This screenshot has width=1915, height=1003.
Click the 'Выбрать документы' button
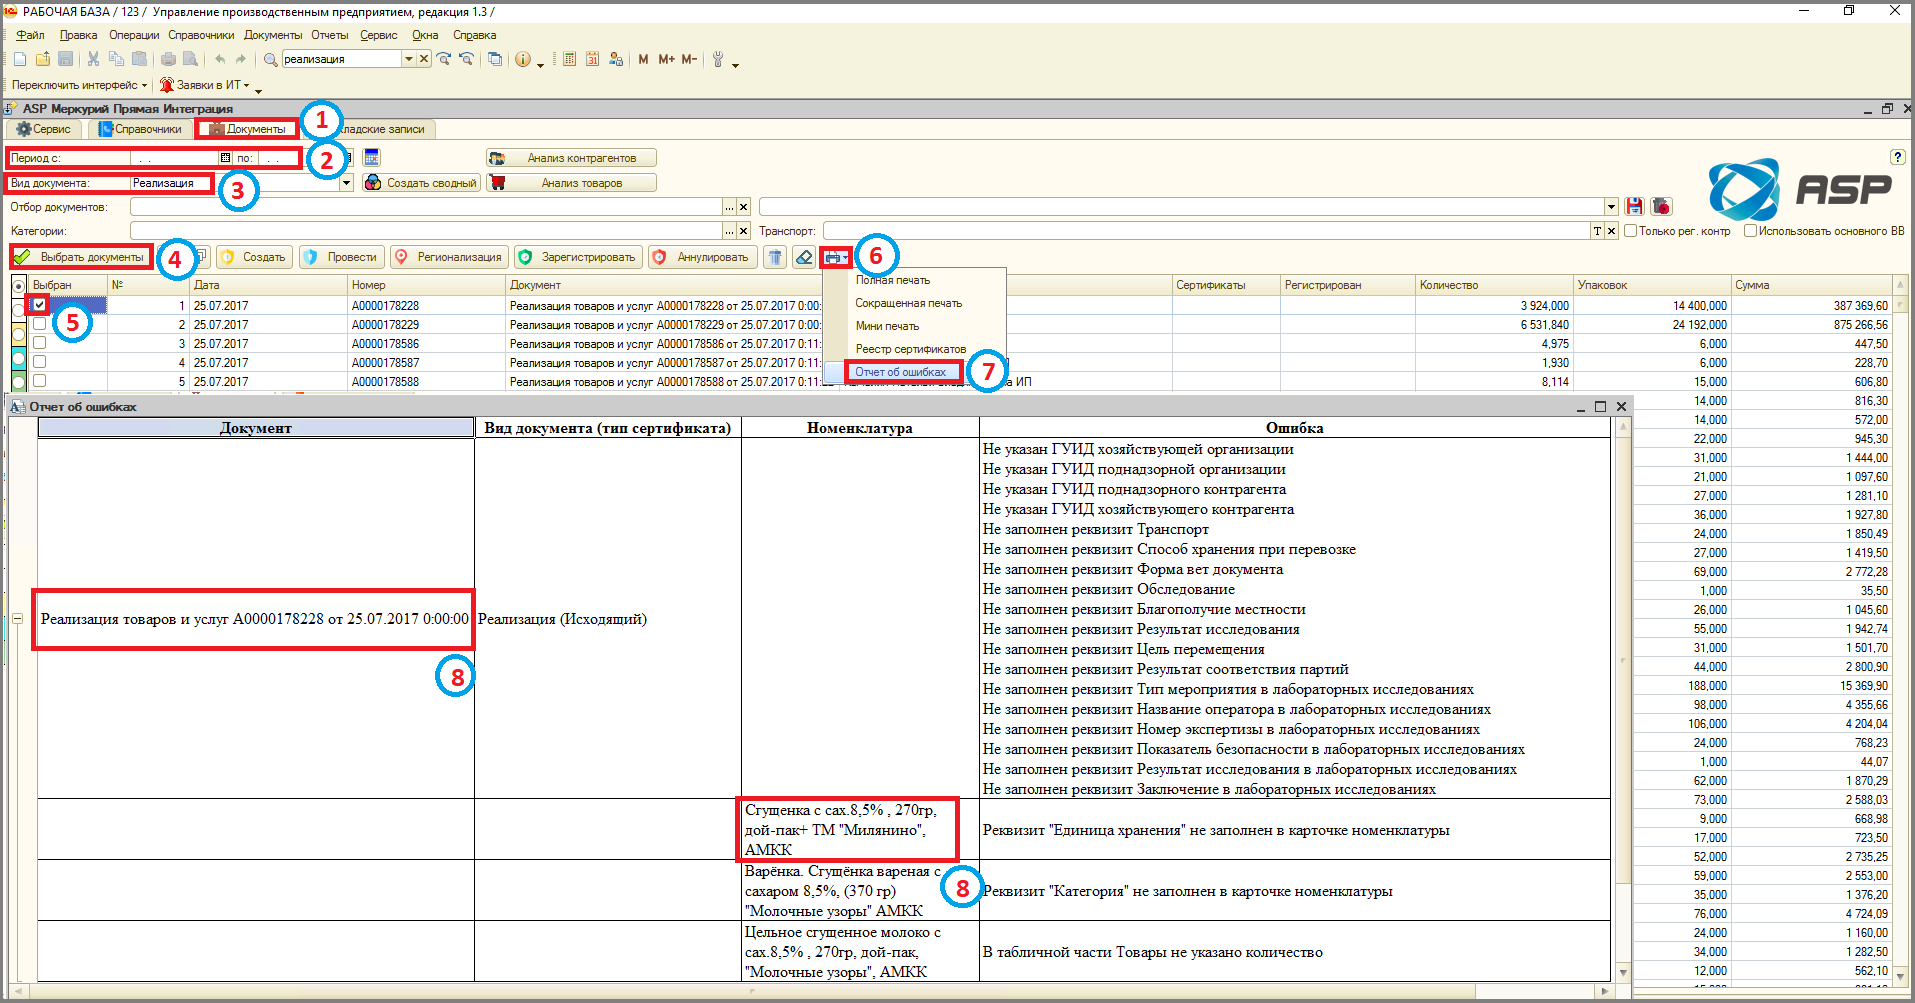click(82, 257)
